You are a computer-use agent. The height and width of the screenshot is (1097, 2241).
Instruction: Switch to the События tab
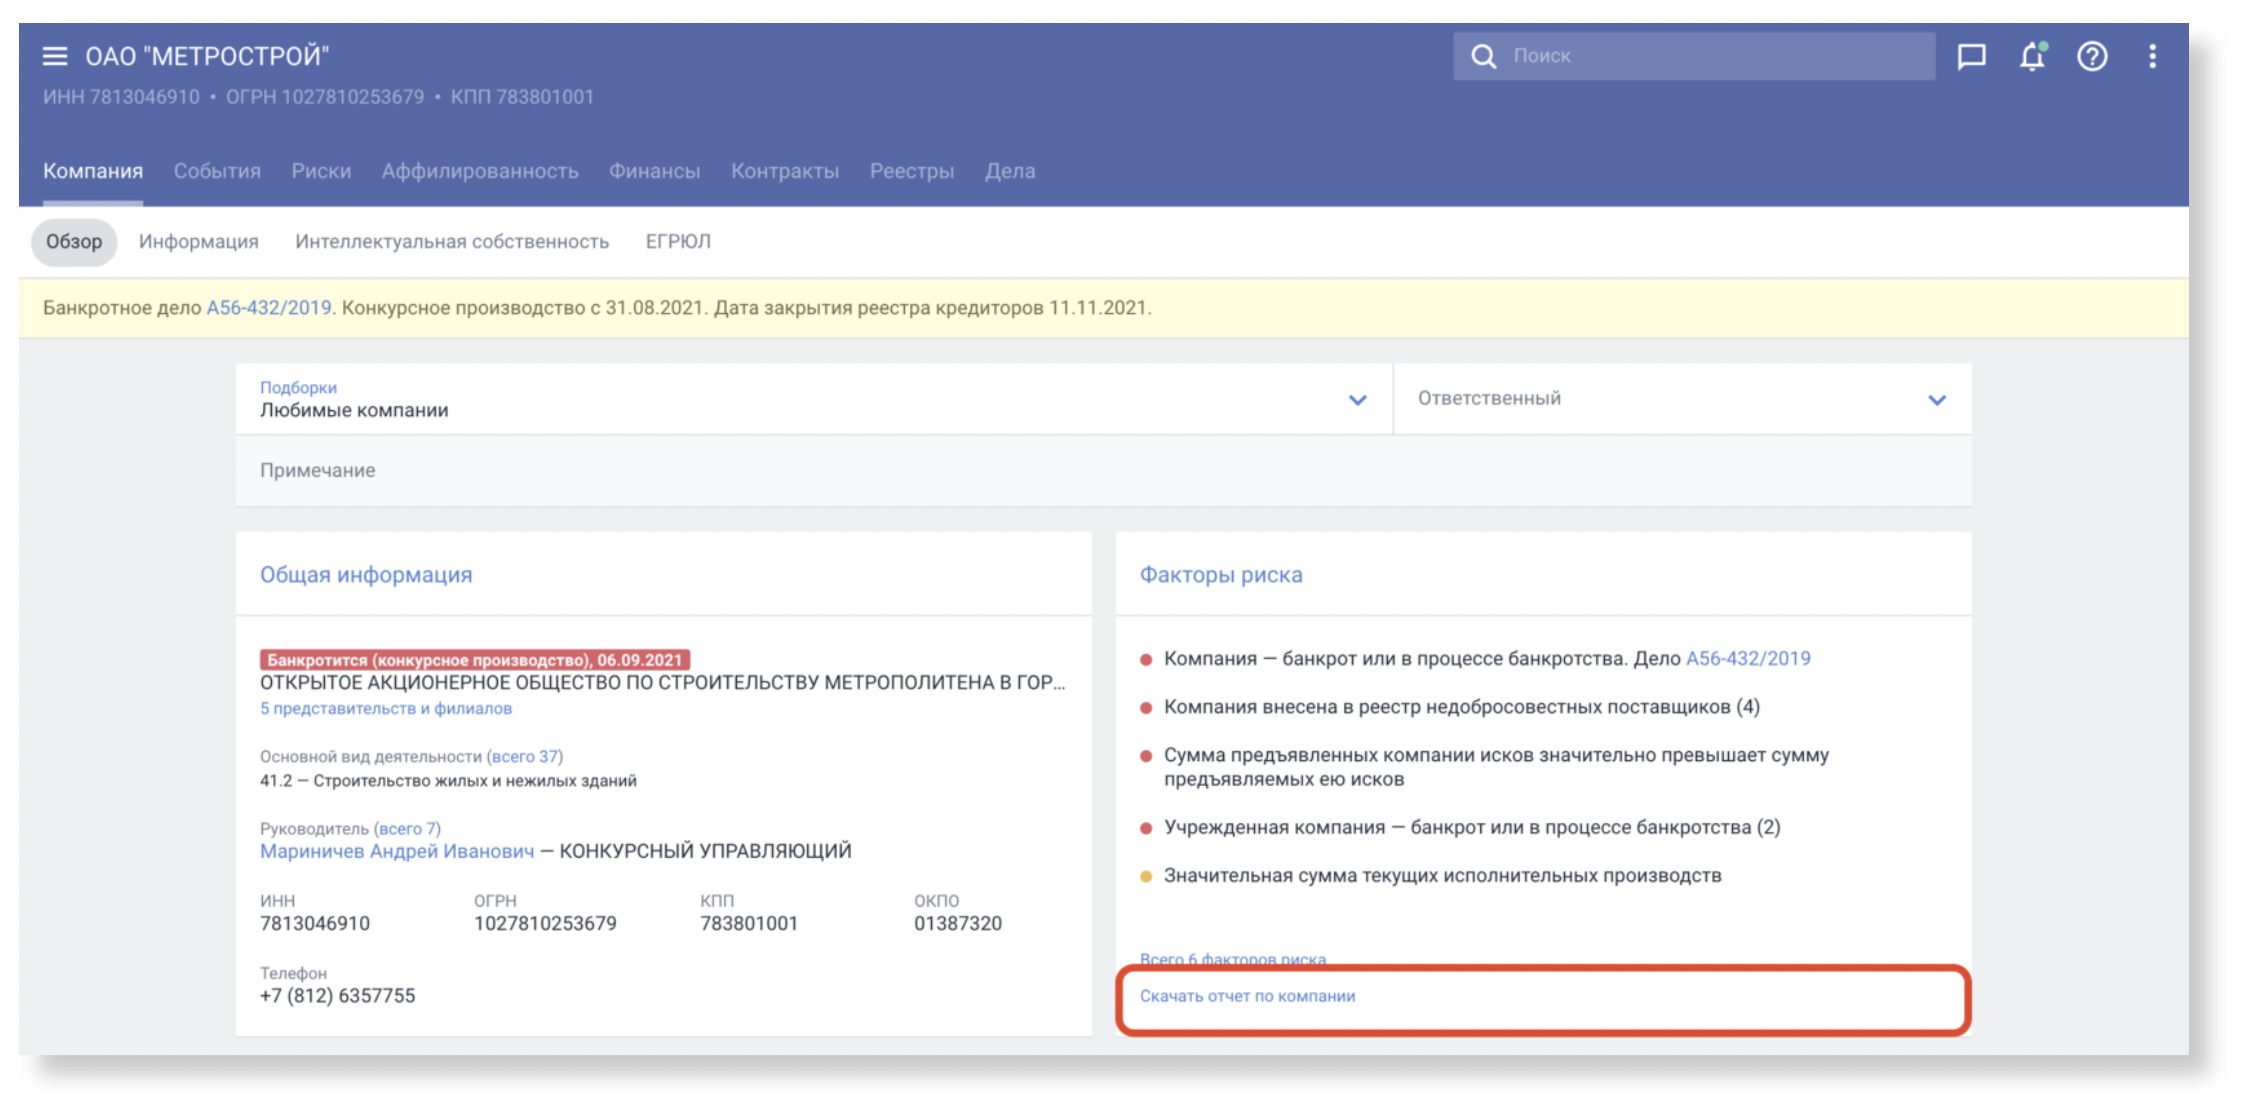tap(217, 171)
